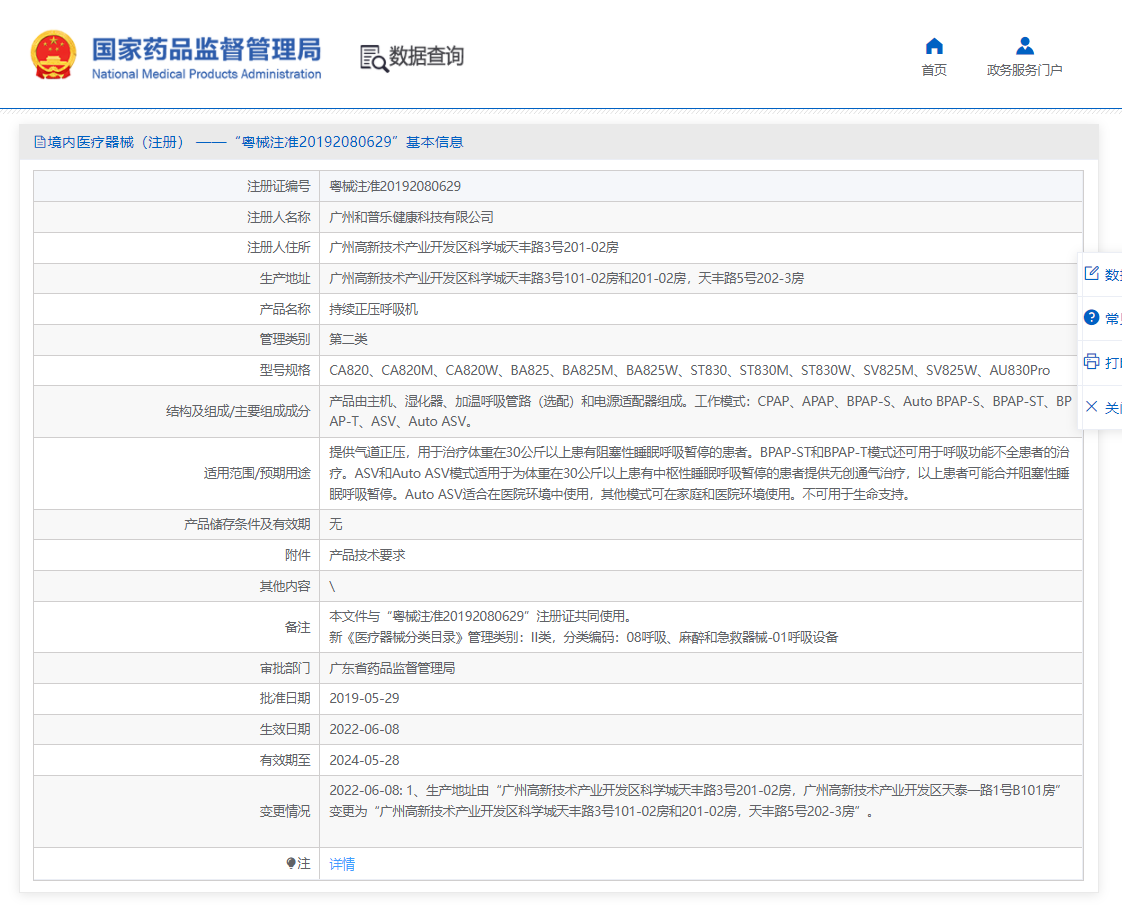Select the backslash value under 其他内容
This screenshot has height=905, width=1122.
point(332,587)
